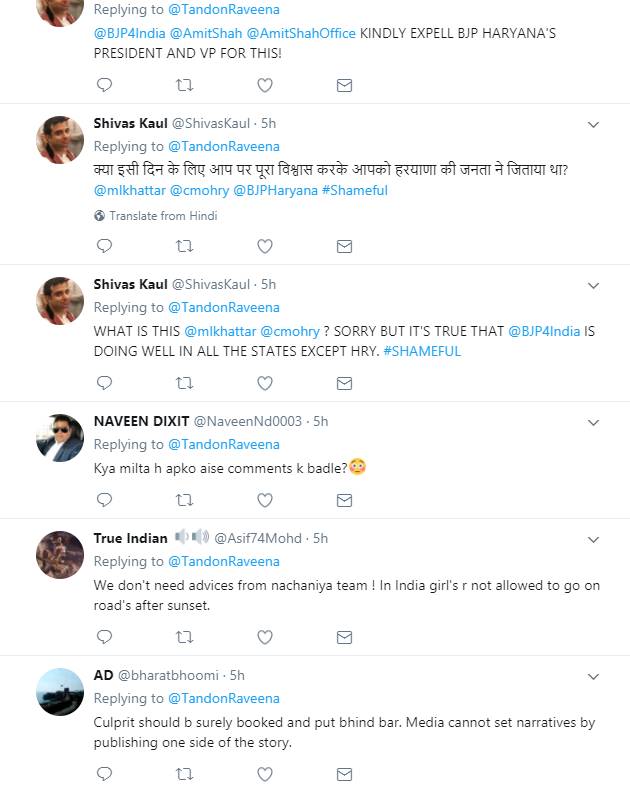The width and height of the screenshot is (630, 786).
Task: Like NAVEEN DIXIT's tweet
Action: (x=265, y=499)
